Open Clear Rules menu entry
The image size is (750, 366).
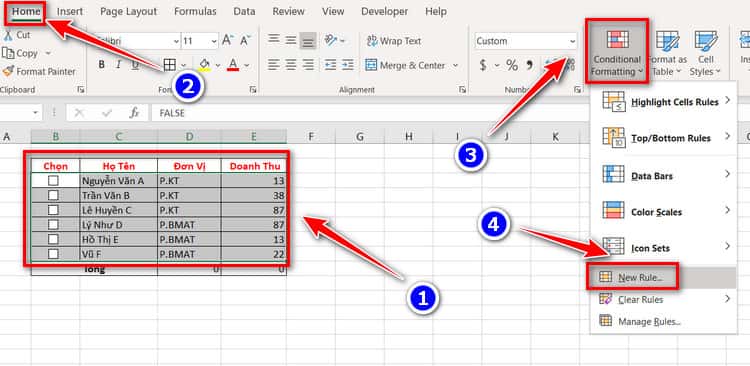pos(663,299)
